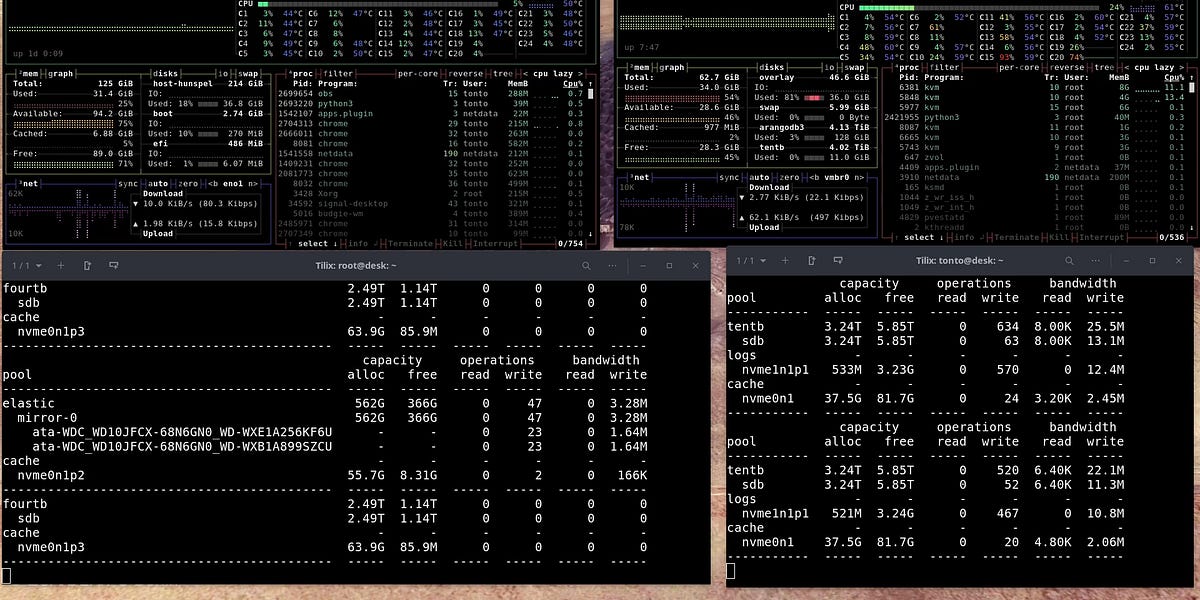Open the 1/1 session dropdown in root@desk Tilix

27,265
